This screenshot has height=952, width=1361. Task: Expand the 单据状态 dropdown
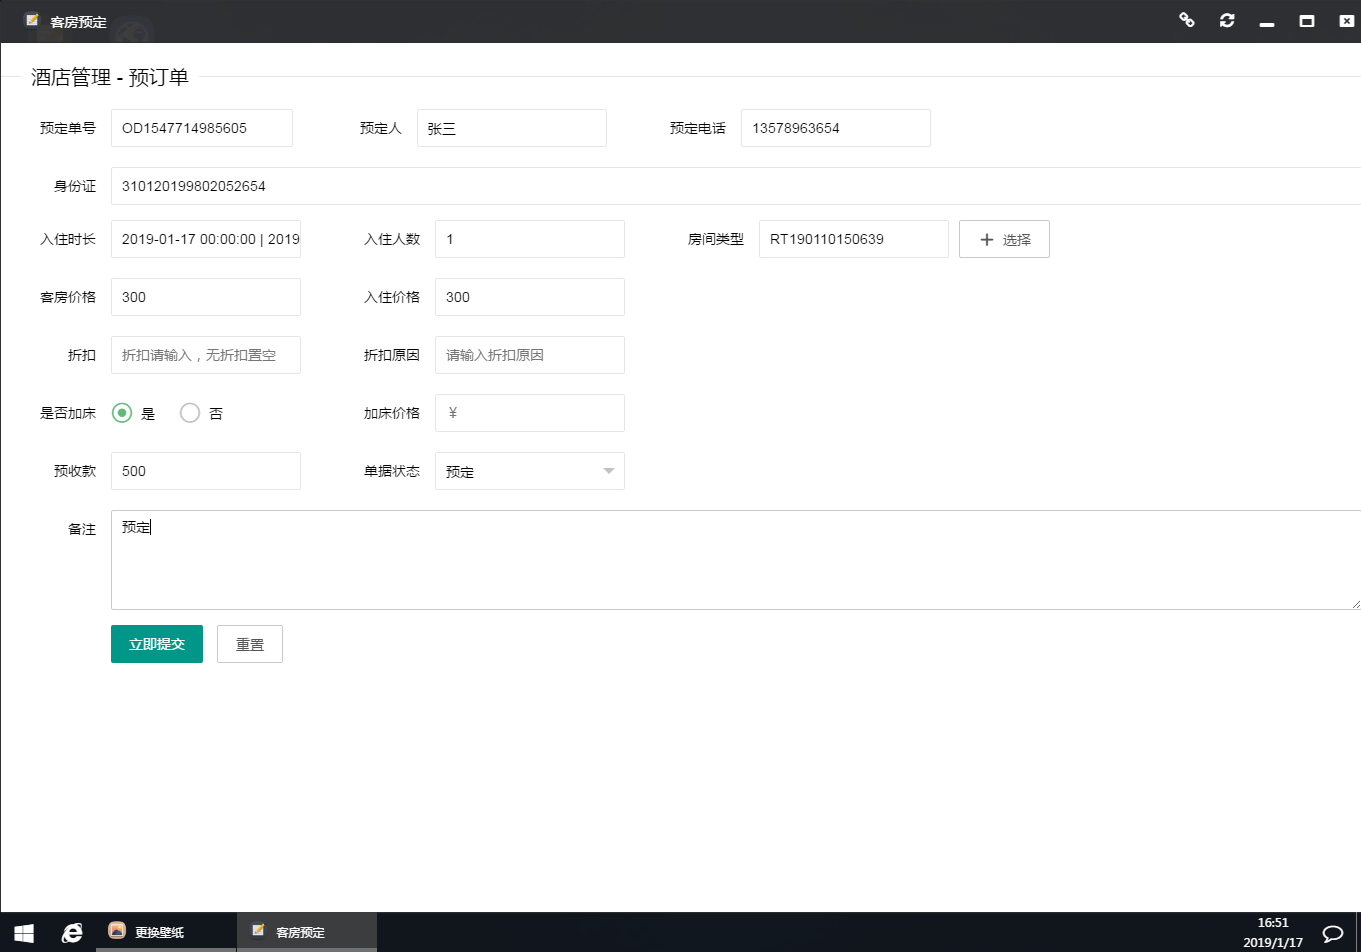[x=529, y=471]
